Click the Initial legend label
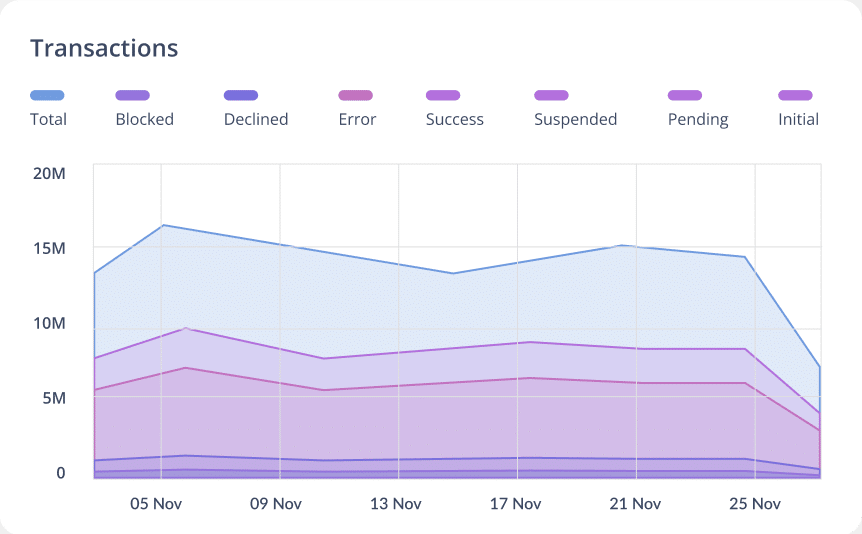This screenshot has width=862, height=534. [x=798, y=120]
